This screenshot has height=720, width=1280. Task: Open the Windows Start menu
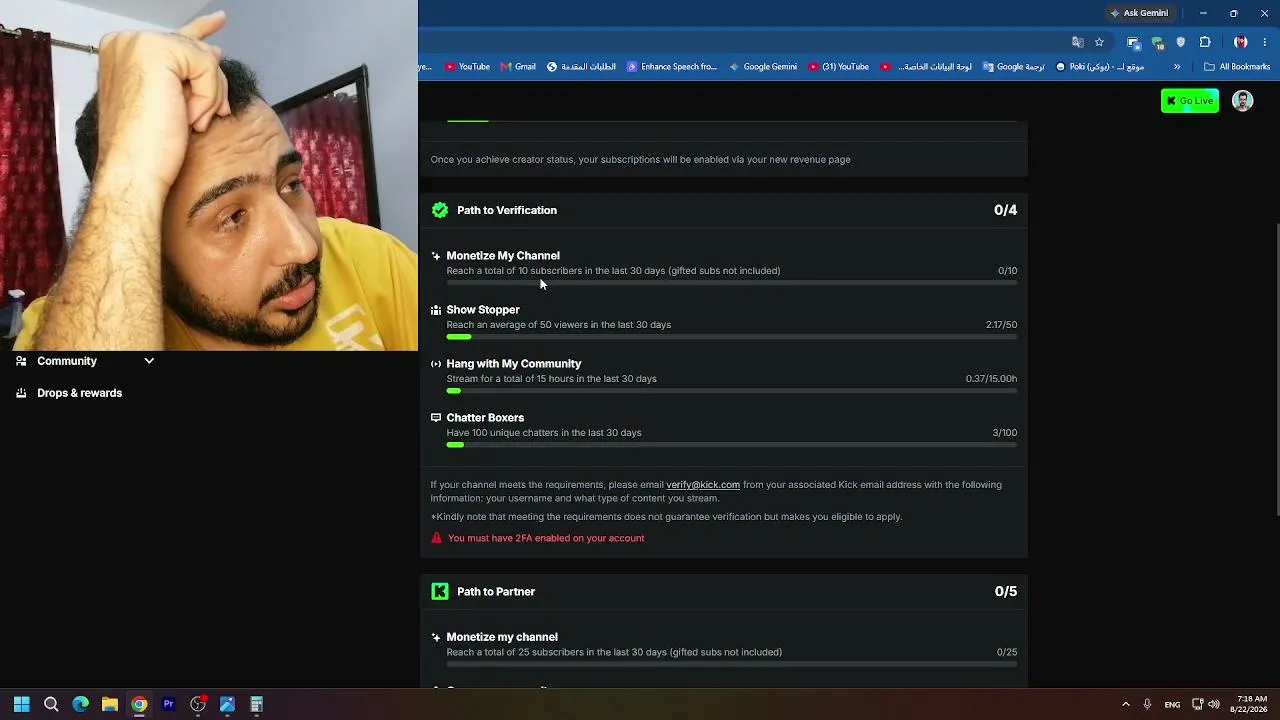click(22, 704)
